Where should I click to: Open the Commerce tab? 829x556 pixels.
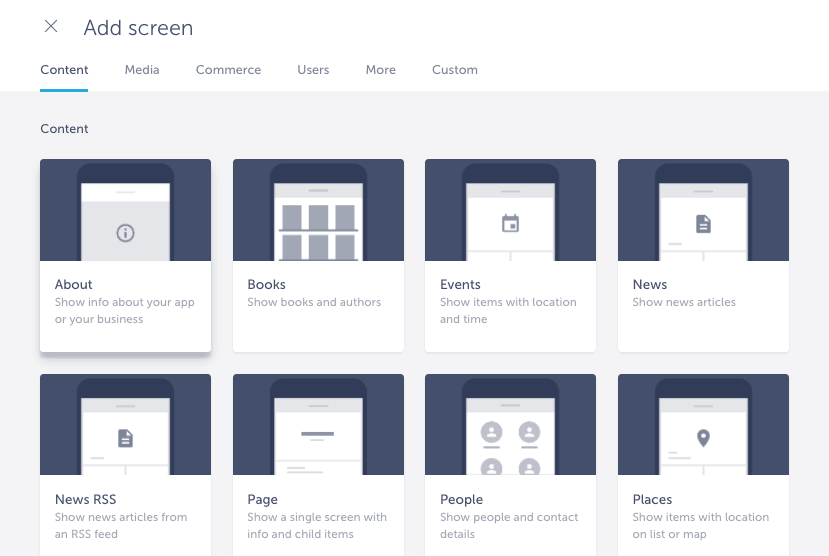(228, 70)
